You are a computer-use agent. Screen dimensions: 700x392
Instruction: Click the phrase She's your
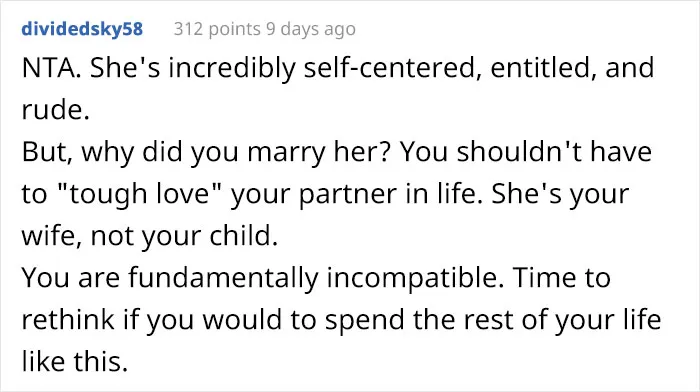[x=560, y=194]
